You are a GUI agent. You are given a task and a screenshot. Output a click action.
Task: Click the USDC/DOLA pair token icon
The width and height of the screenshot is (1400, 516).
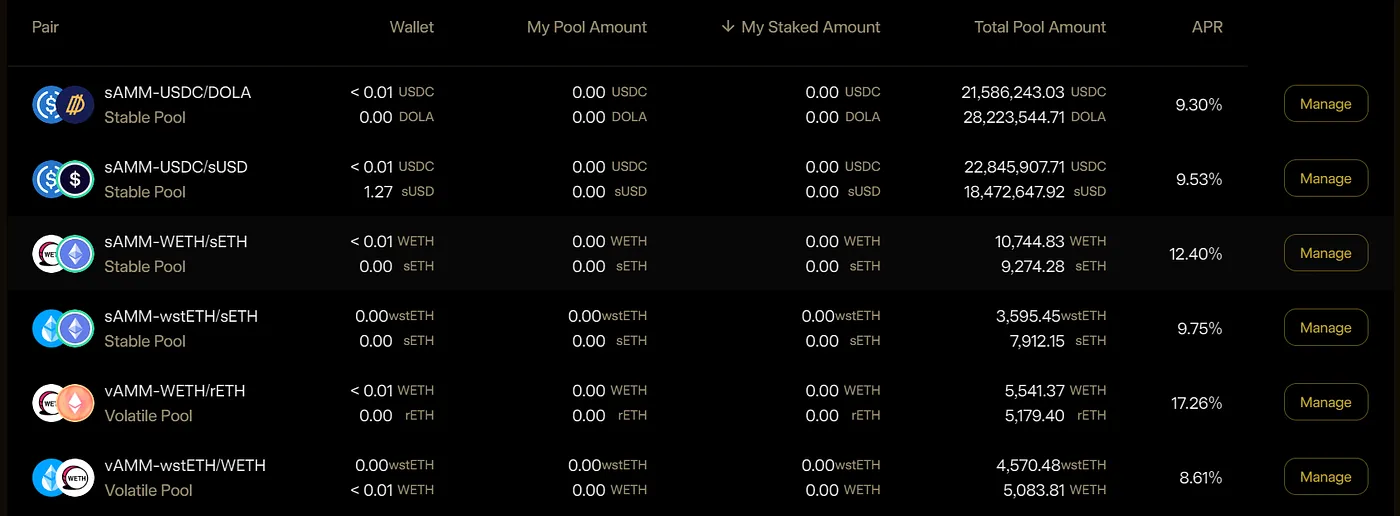[63, 105]
